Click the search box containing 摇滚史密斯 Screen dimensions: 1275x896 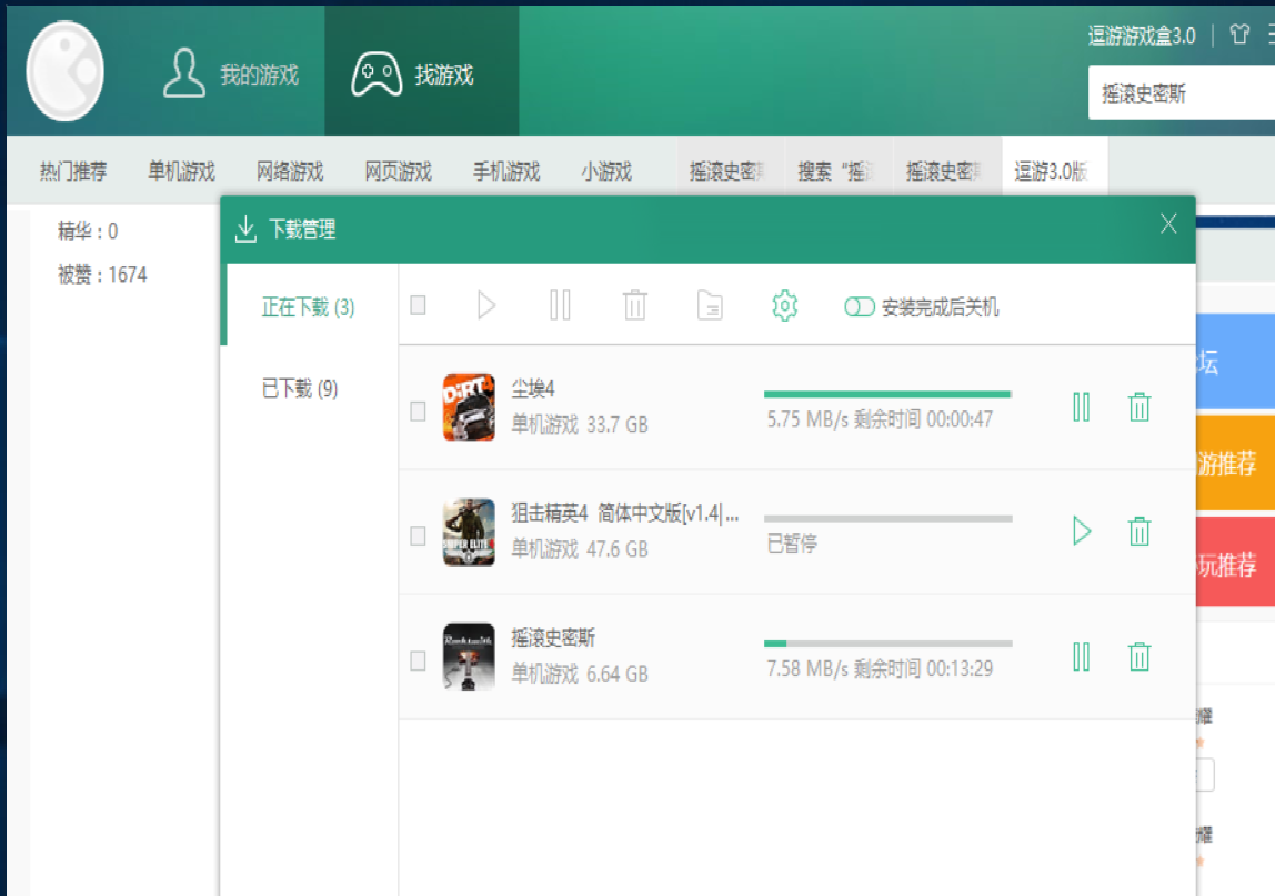coord(1181,94)
